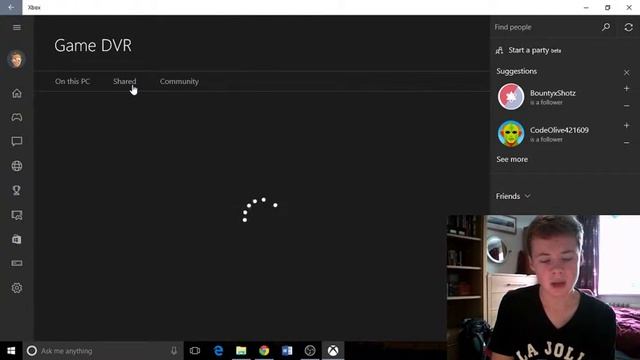The width and height of the screenshot is (640, 360).
Task: Open the globe Activity alerts icon
Action: [17, 166]
